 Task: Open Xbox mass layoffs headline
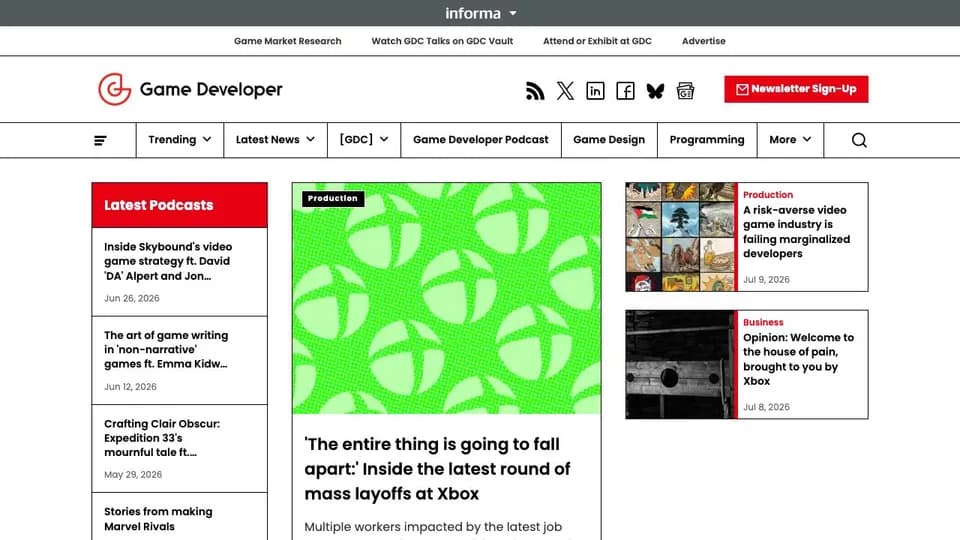pos(437,469)
